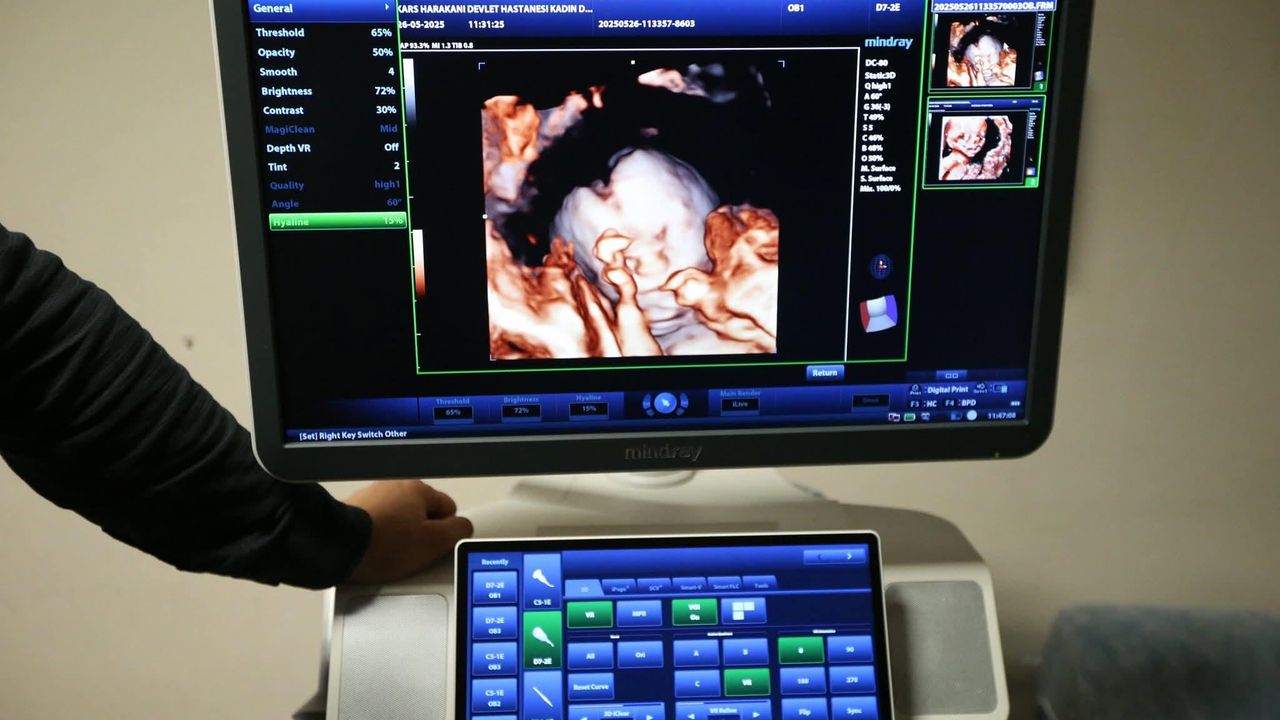
Task: Open the quad layout display icon
Action: [x=743, y=610]
